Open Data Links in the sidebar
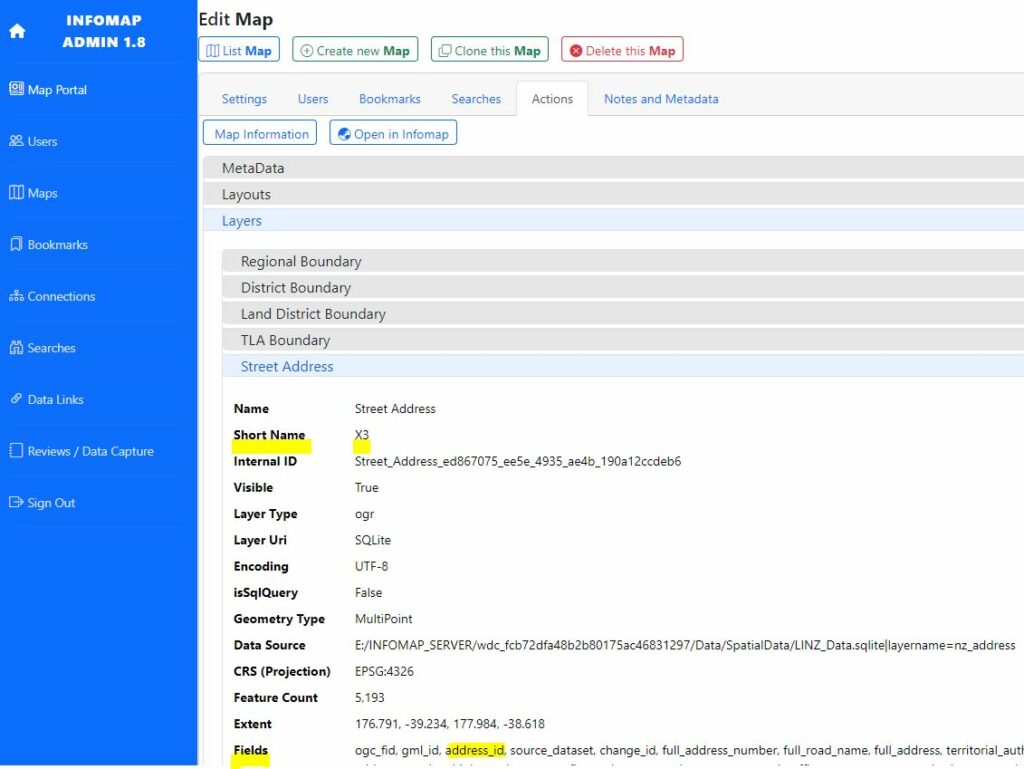The width and height of the screenshot is (1024, 769). (x=46, y=400)
